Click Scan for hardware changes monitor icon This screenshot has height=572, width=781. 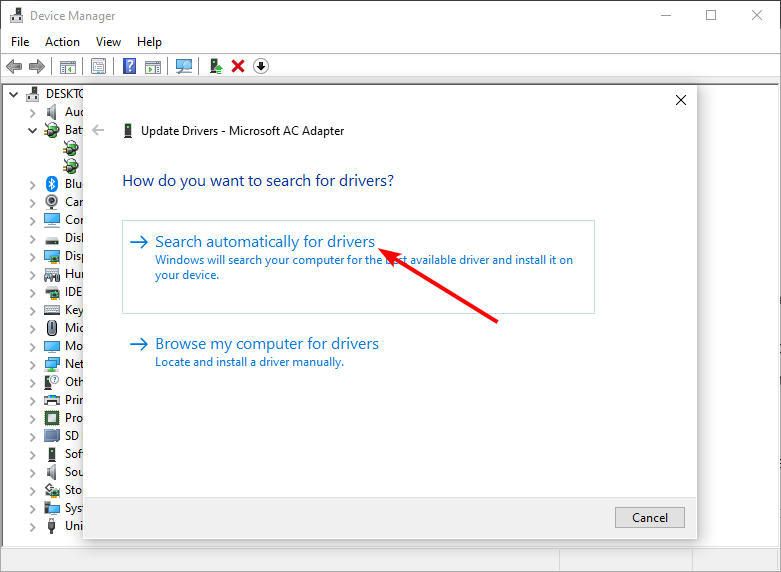tap(184, 66)
